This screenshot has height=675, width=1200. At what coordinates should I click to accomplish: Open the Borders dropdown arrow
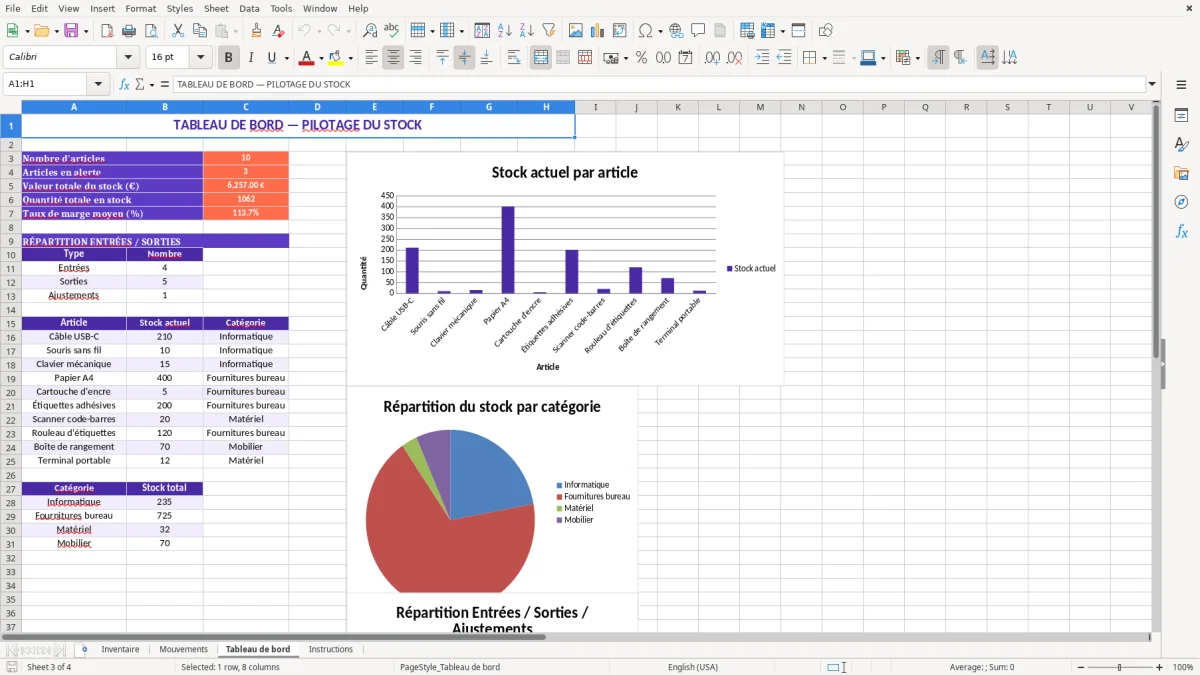[824, 58]
